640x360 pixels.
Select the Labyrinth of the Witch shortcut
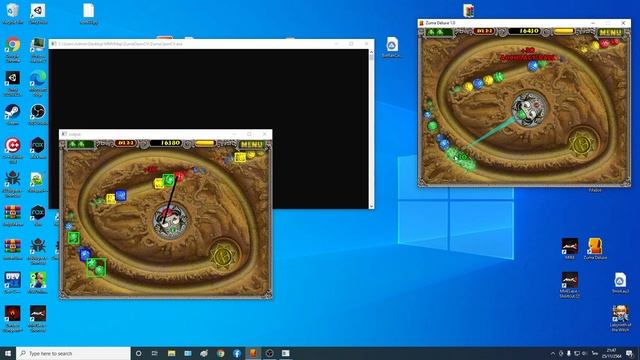coord(620,318)
